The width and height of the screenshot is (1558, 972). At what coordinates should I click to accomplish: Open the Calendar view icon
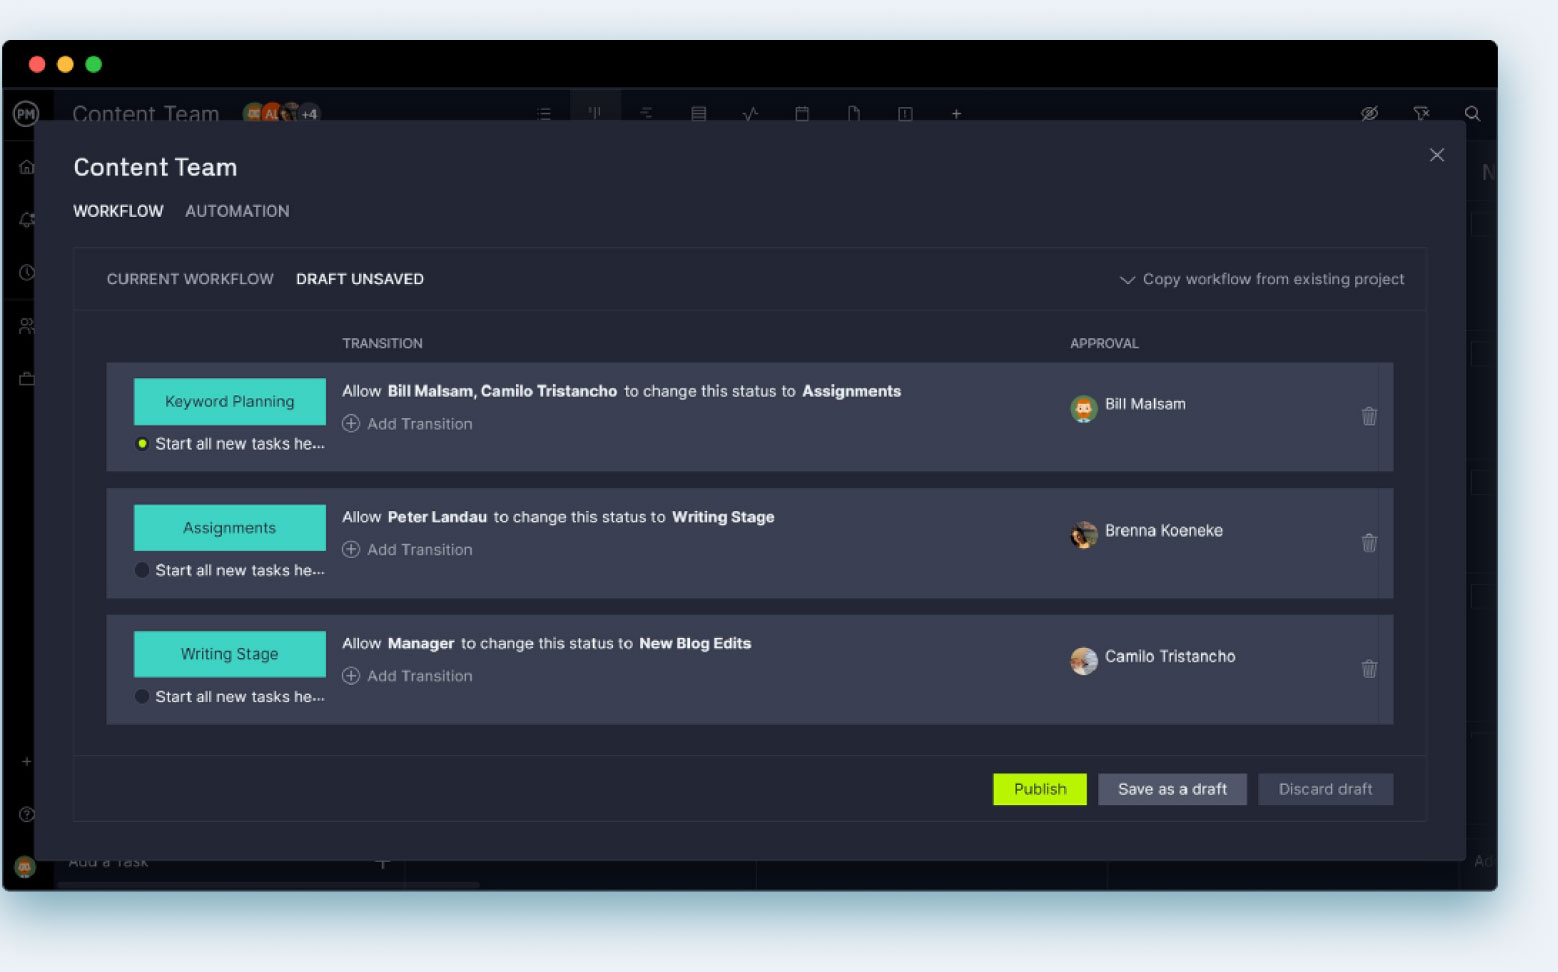pos(802,113)
